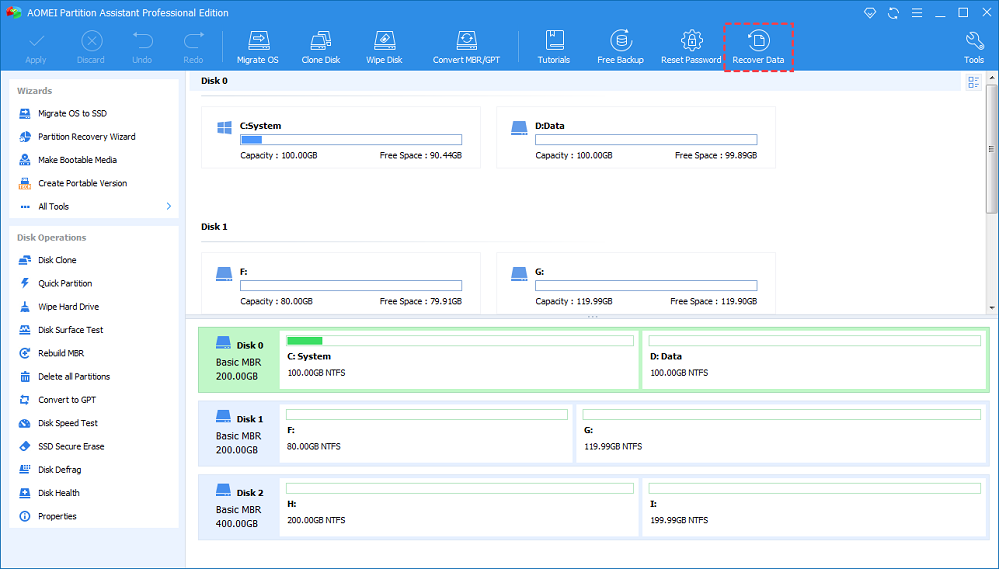Click F: 80.00GB partition in disk map

[x=426, y=433]
